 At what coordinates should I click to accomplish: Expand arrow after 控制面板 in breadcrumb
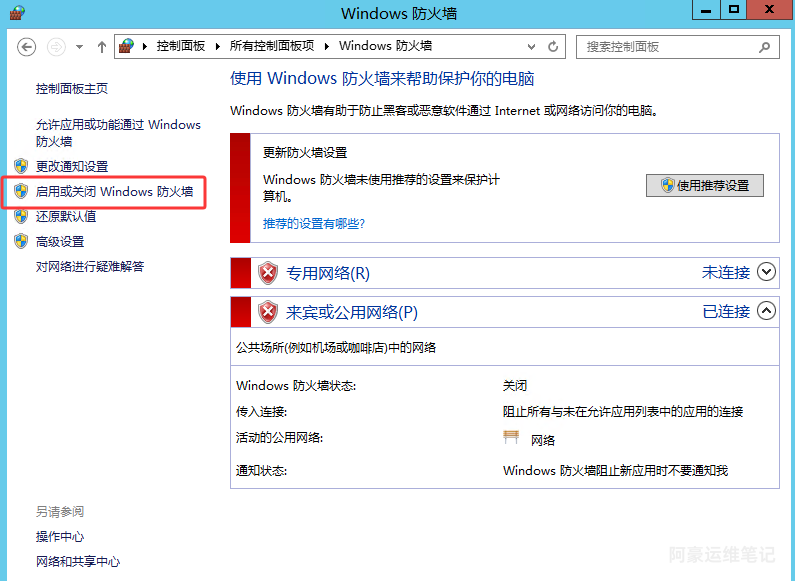(218, 47)
